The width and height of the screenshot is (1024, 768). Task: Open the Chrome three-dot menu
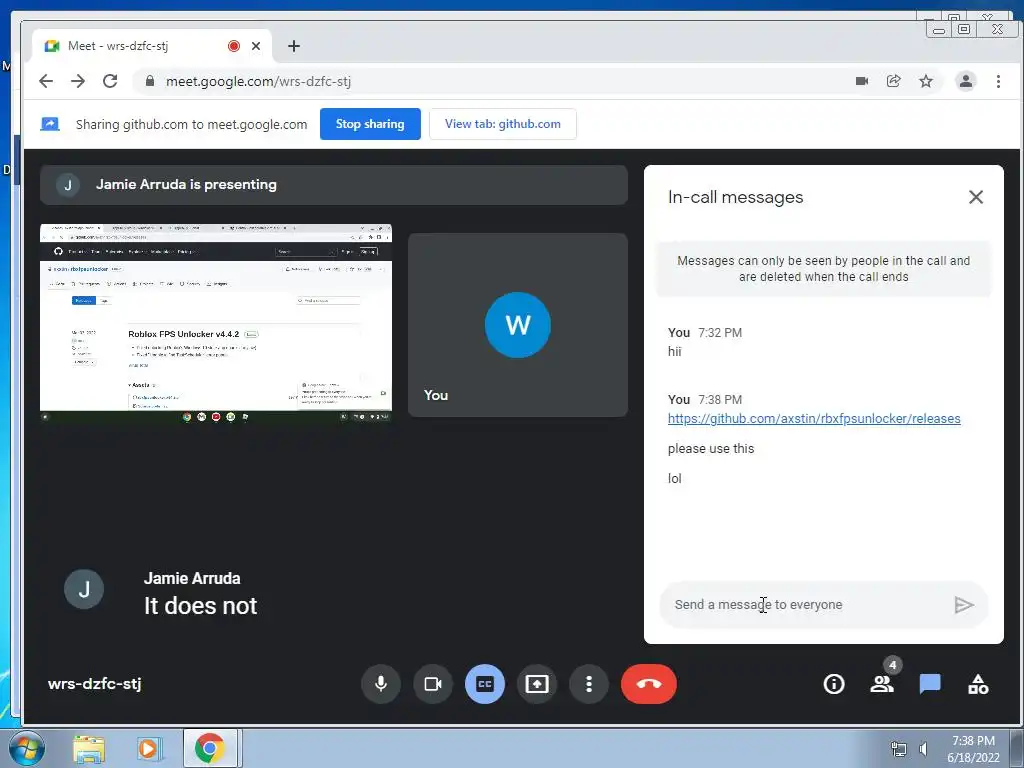(x=999, y=81)
